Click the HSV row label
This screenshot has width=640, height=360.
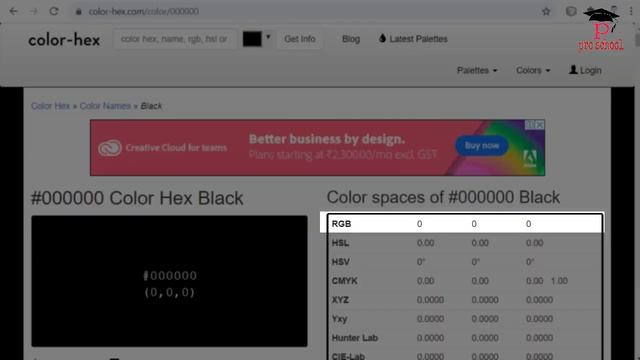click(x=340, y=262)
